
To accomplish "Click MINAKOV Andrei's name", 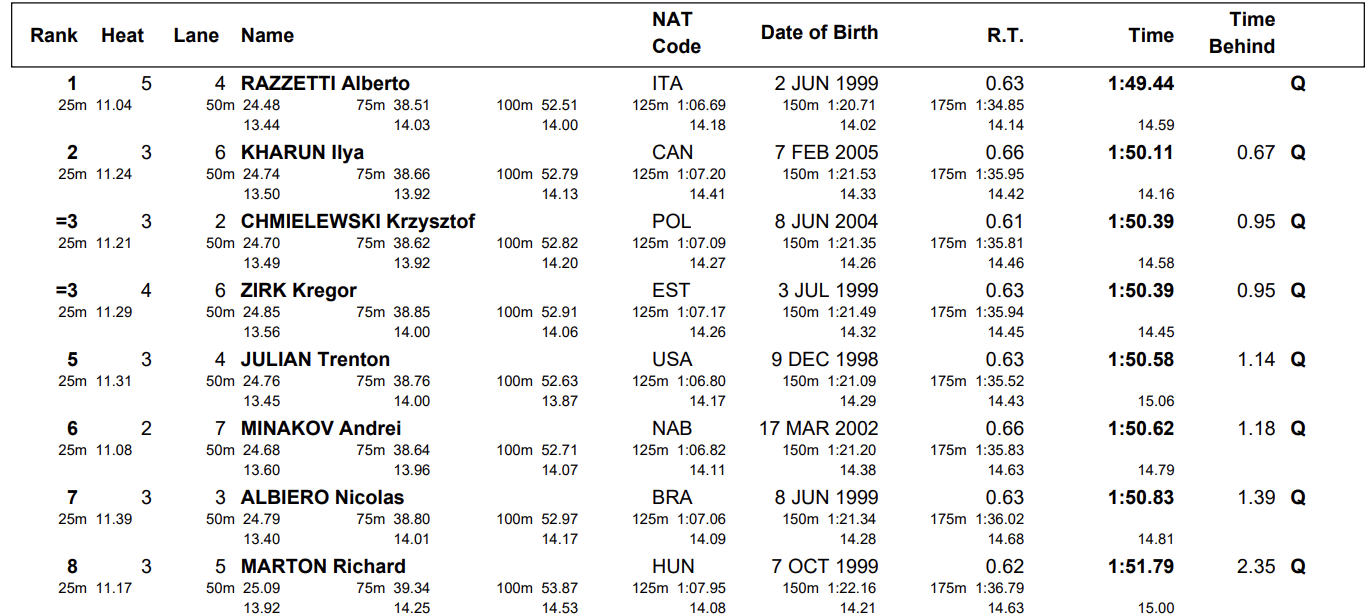I will (321, 429).
